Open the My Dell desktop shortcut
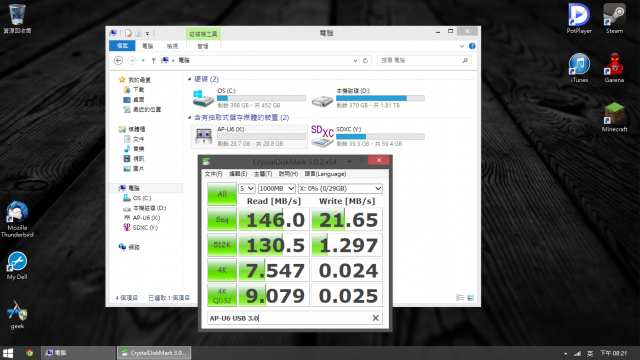The height and width of the screenshot is (360, 640). pyautogui.click(x=17, y=266)
